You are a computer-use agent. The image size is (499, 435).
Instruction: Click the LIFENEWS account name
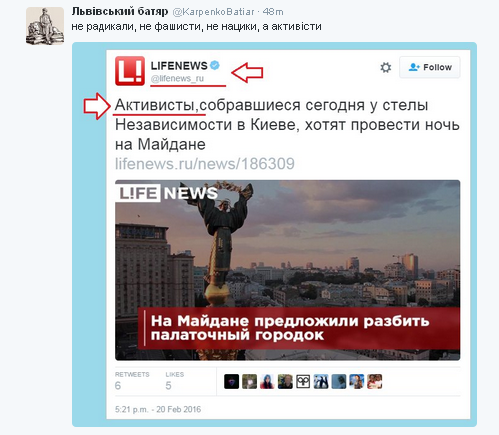pyautogui.click(x=179, y=66)
